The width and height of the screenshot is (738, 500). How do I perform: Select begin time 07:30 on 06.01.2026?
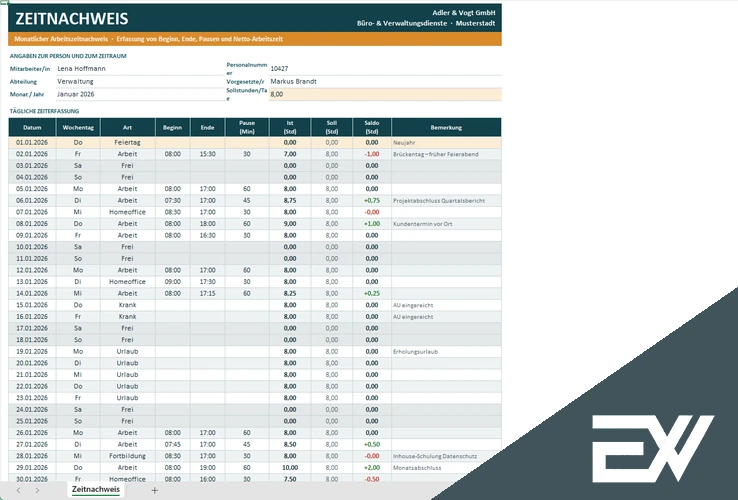coord(173,201)
